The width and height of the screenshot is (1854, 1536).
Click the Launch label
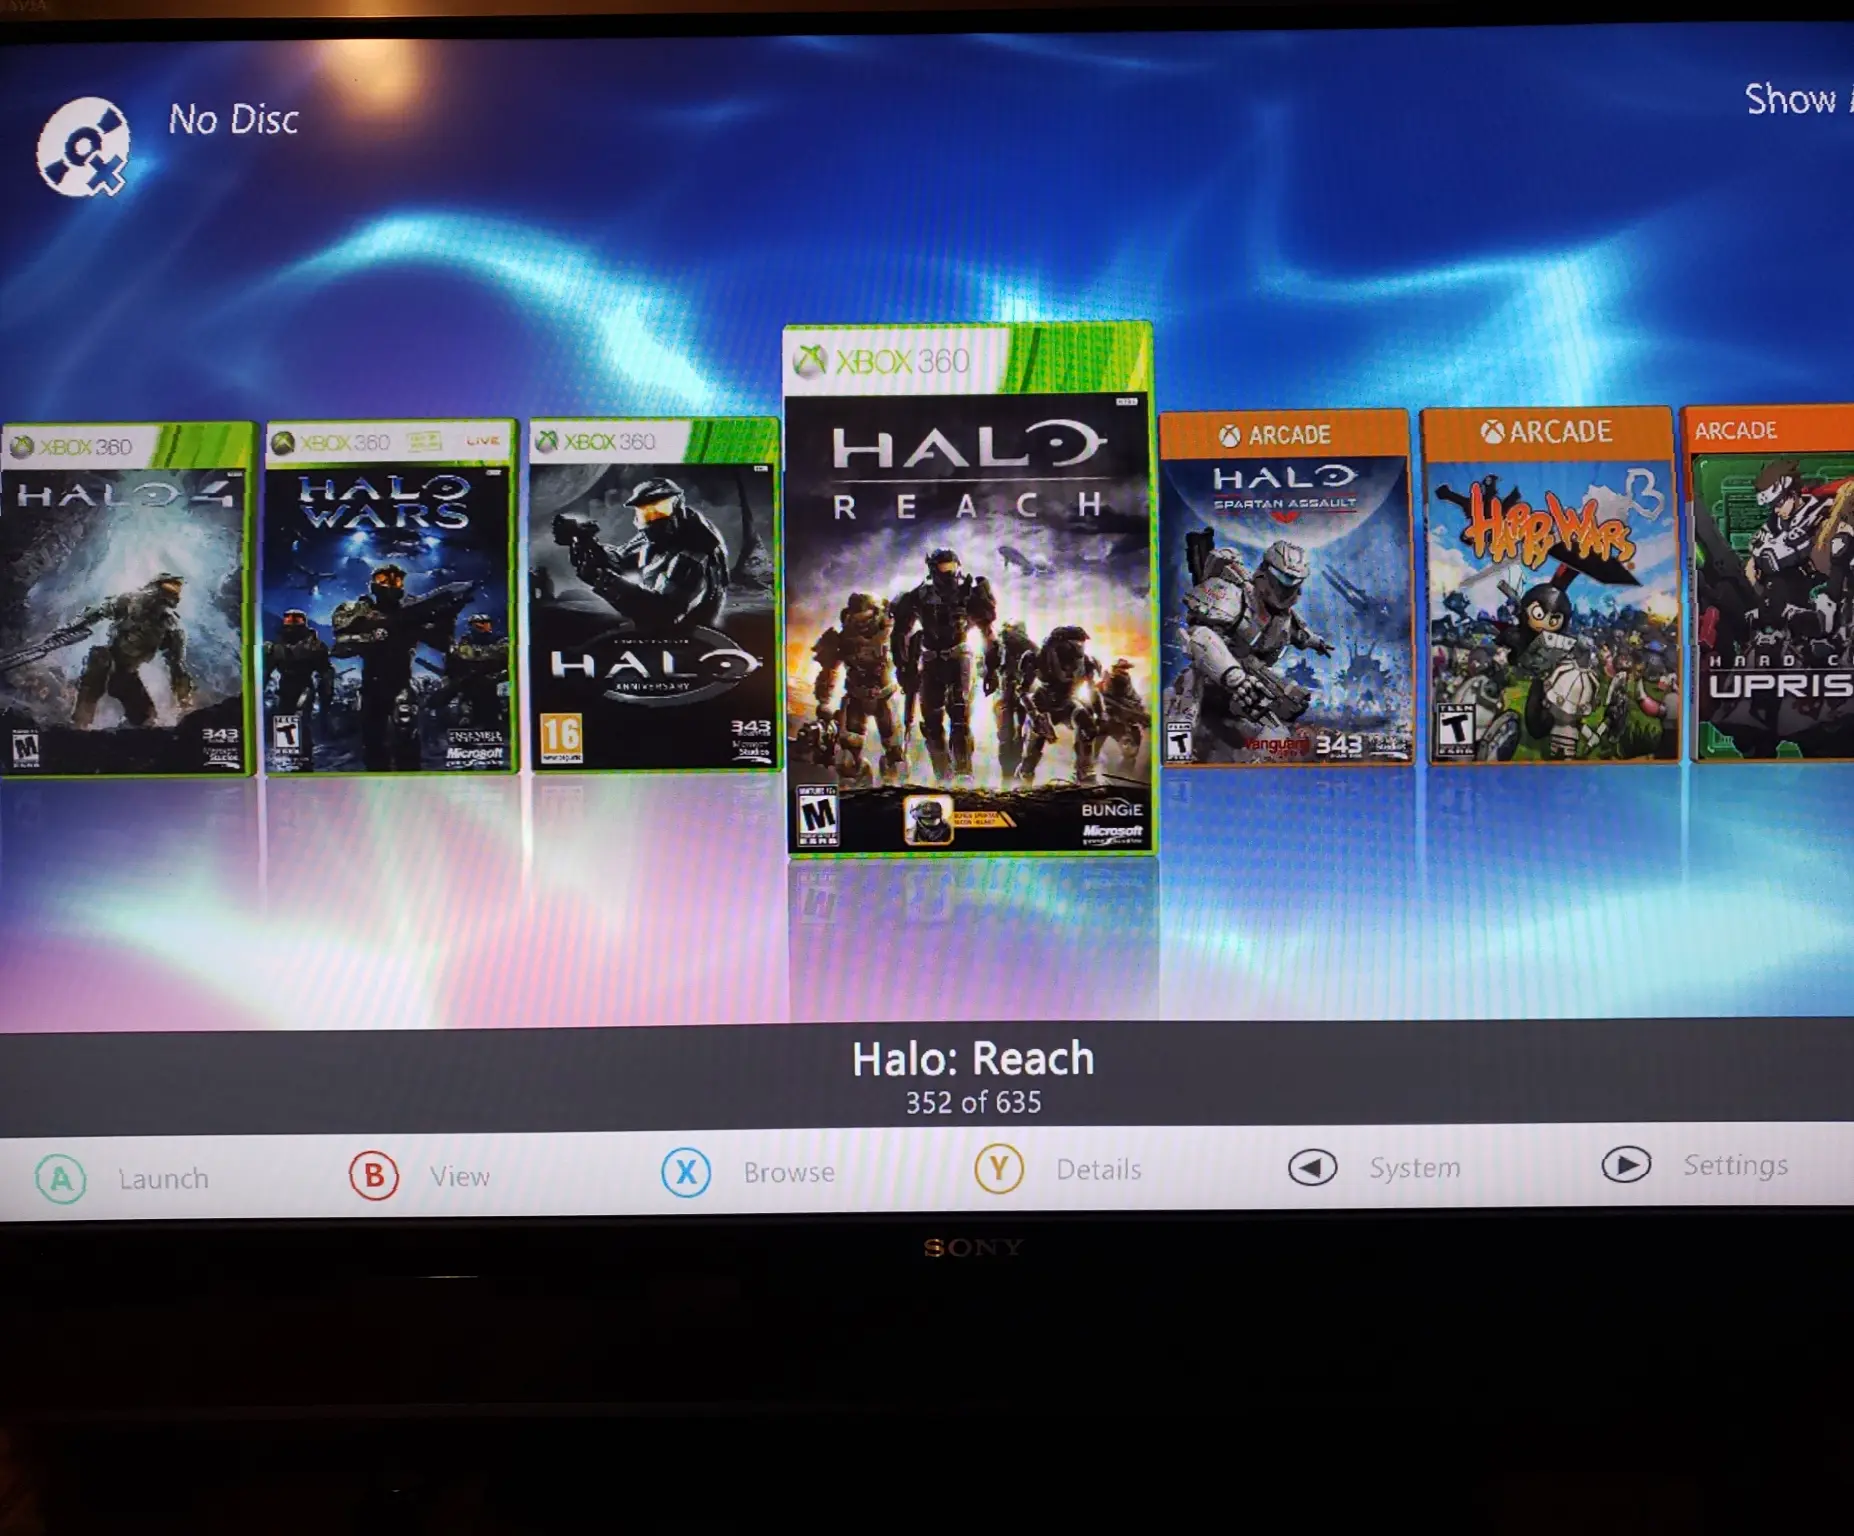163,1179
